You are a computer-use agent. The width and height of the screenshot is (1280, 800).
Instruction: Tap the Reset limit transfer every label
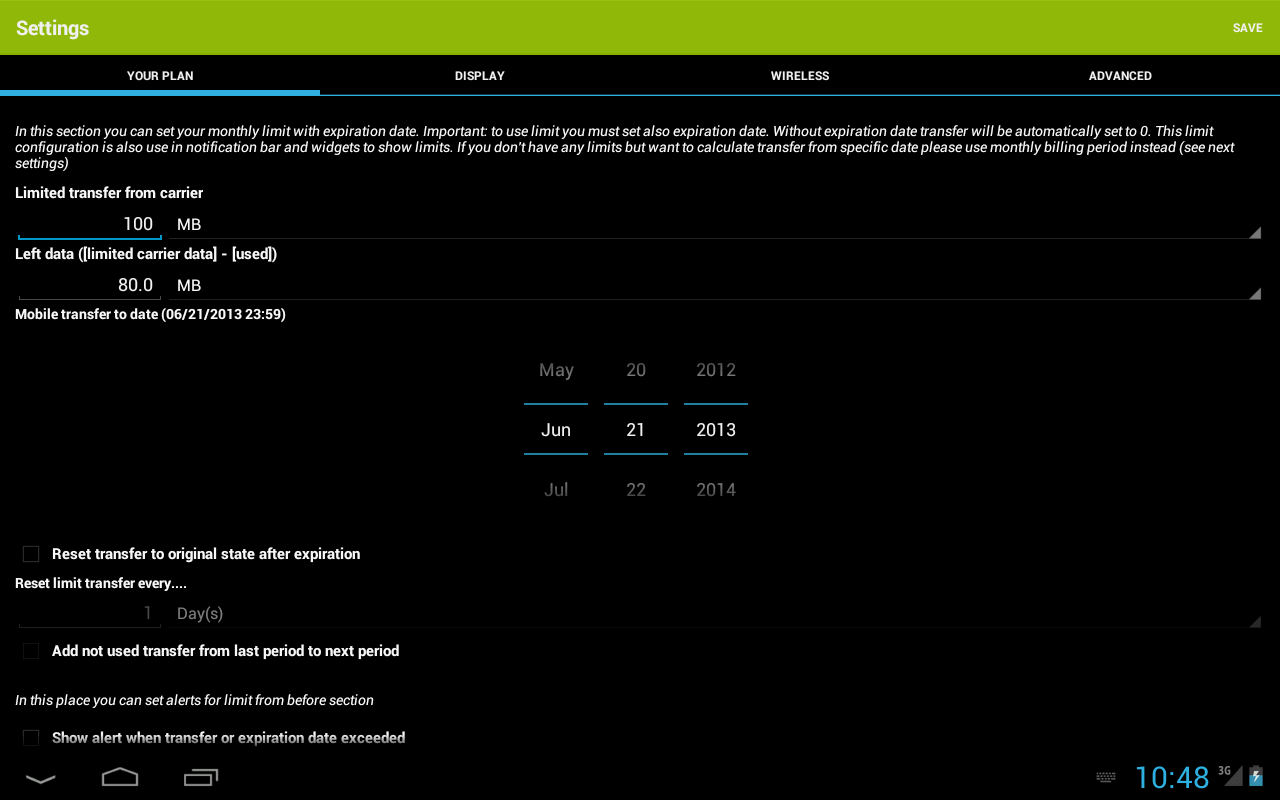pyautogui.click(x=101, y=583)
